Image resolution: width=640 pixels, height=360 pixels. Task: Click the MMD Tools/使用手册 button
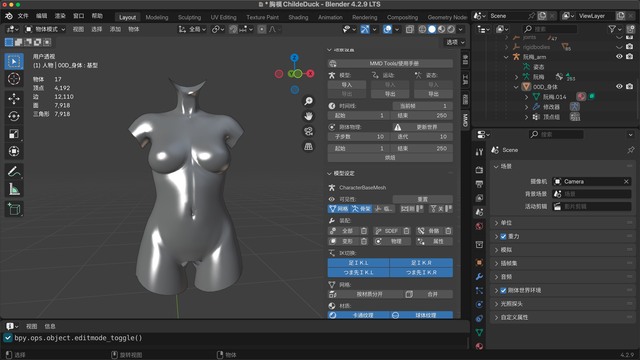(x=390, y=64)
